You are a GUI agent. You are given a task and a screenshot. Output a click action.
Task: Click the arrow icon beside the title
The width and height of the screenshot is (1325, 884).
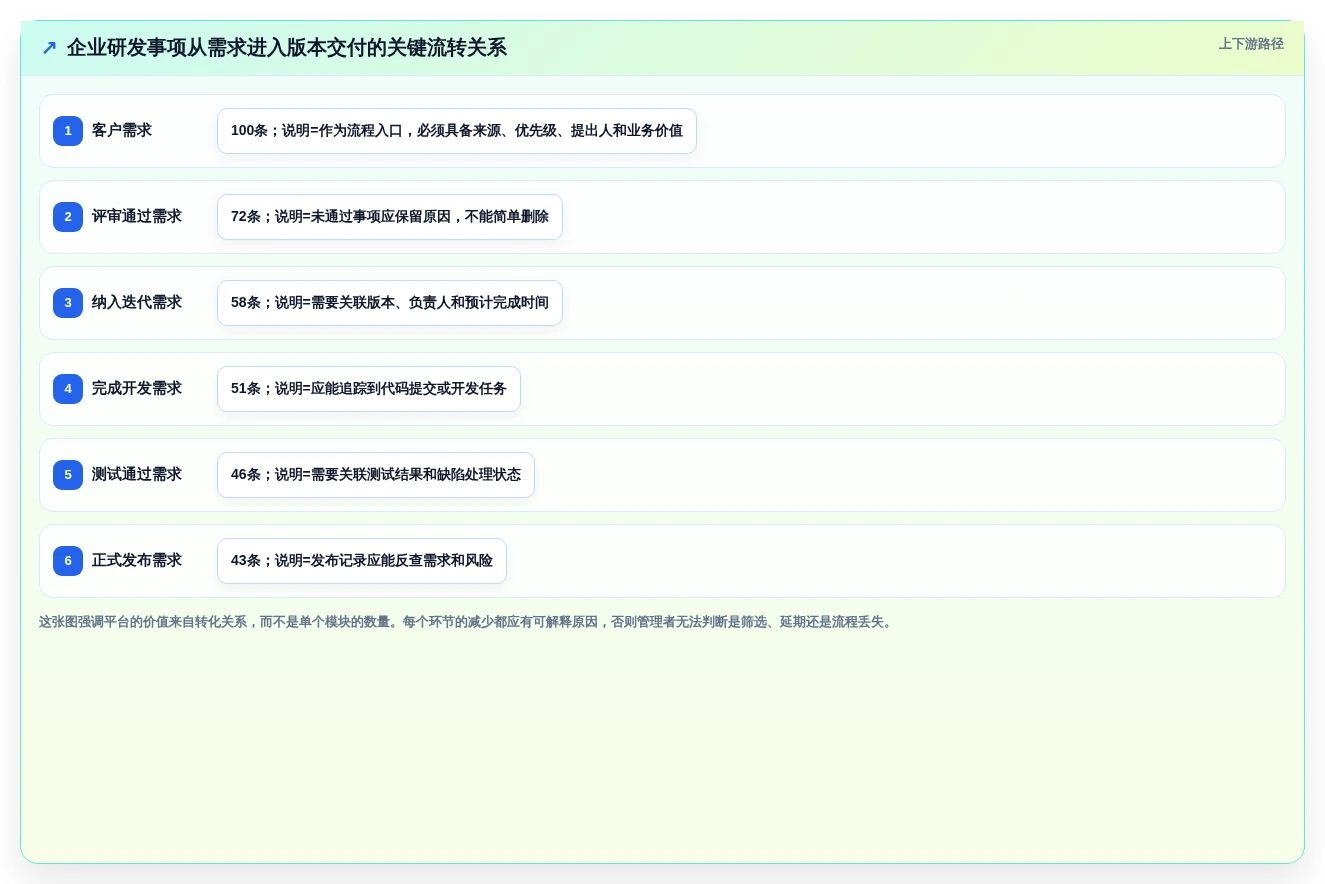click(49, 47)
